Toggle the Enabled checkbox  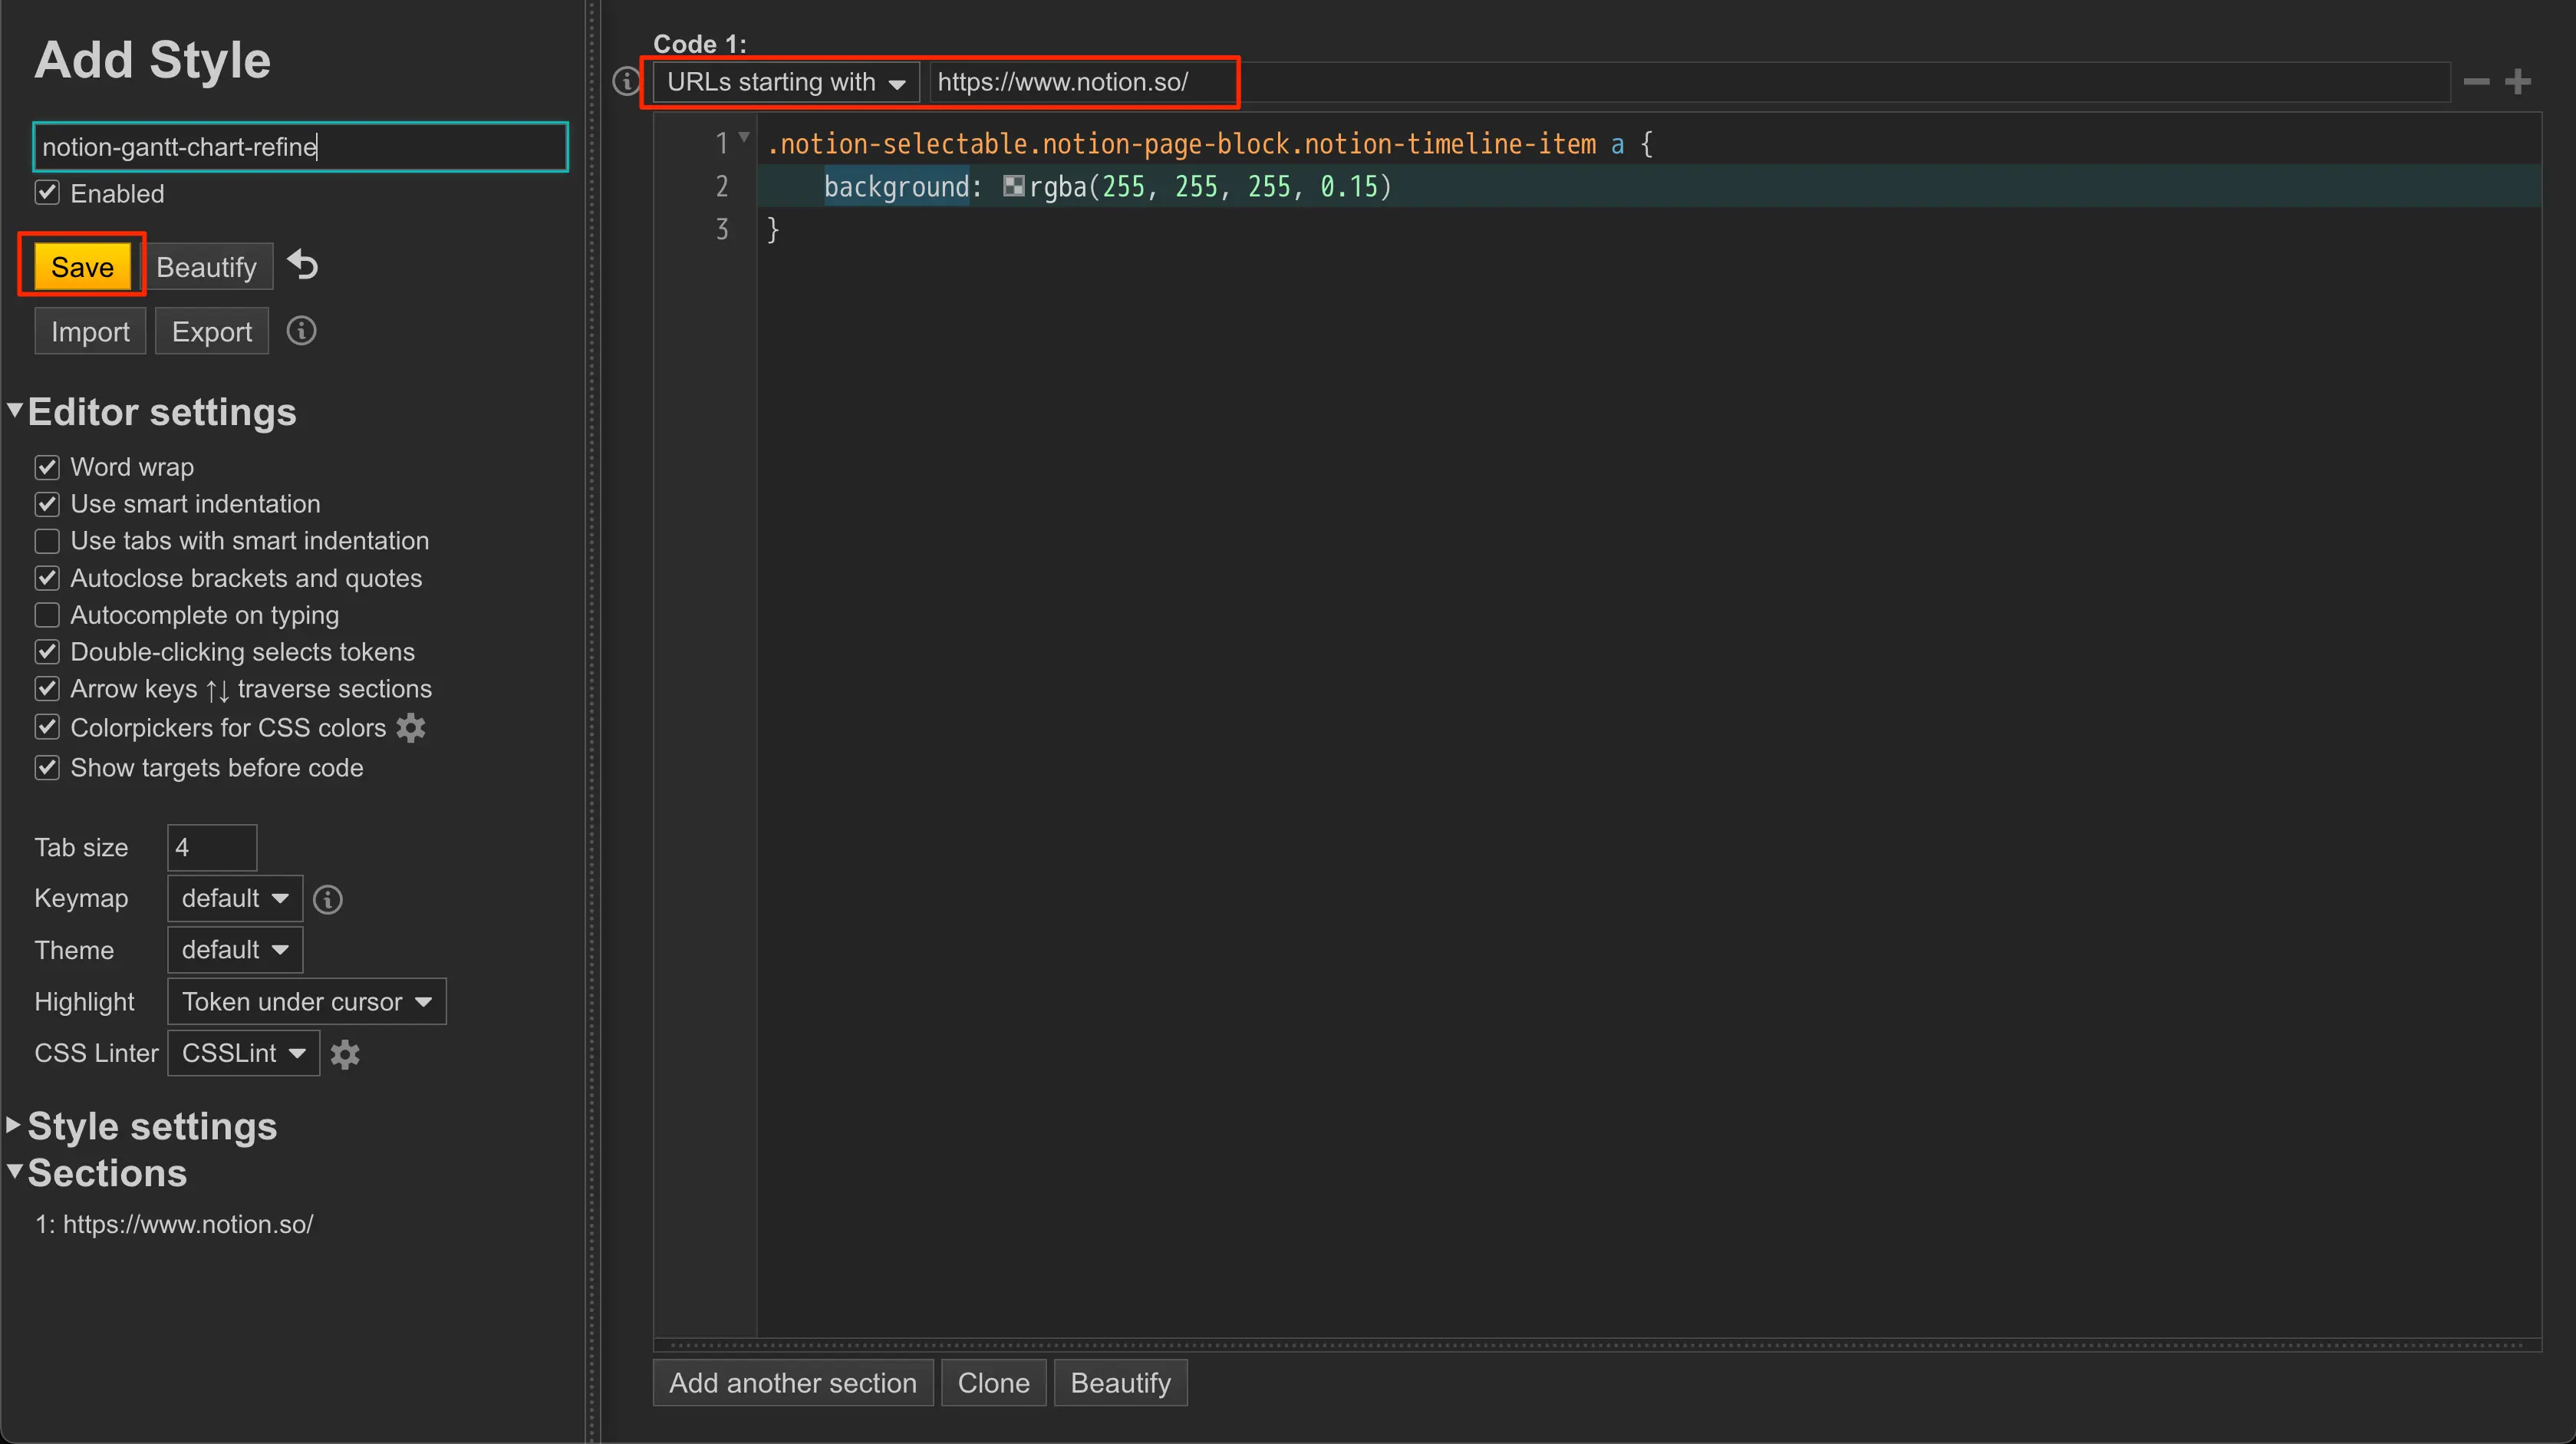click(47, 192)
